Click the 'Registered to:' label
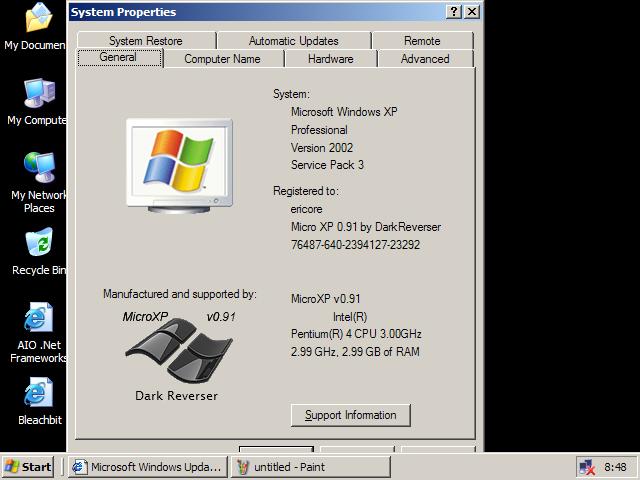 (306, 191)
